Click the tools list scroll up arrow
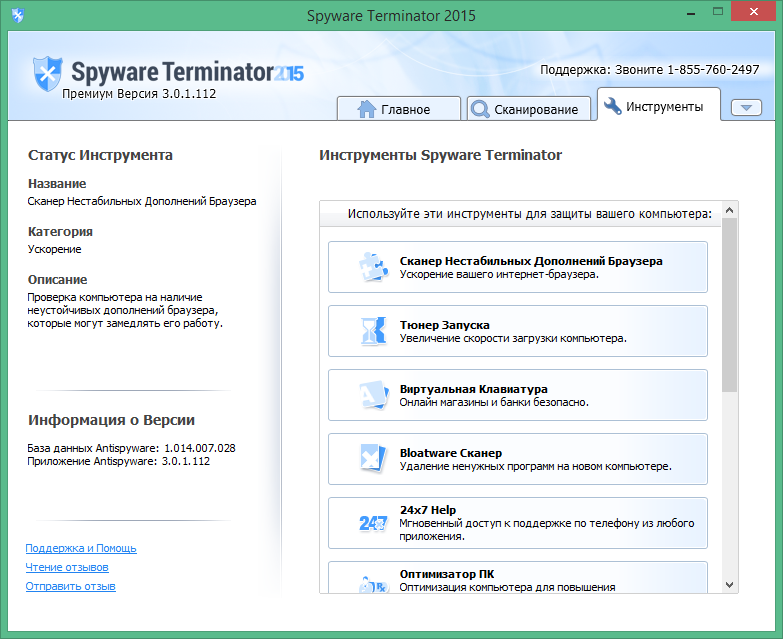Screen dimensions: 783x639 click(x=730, y=210)
